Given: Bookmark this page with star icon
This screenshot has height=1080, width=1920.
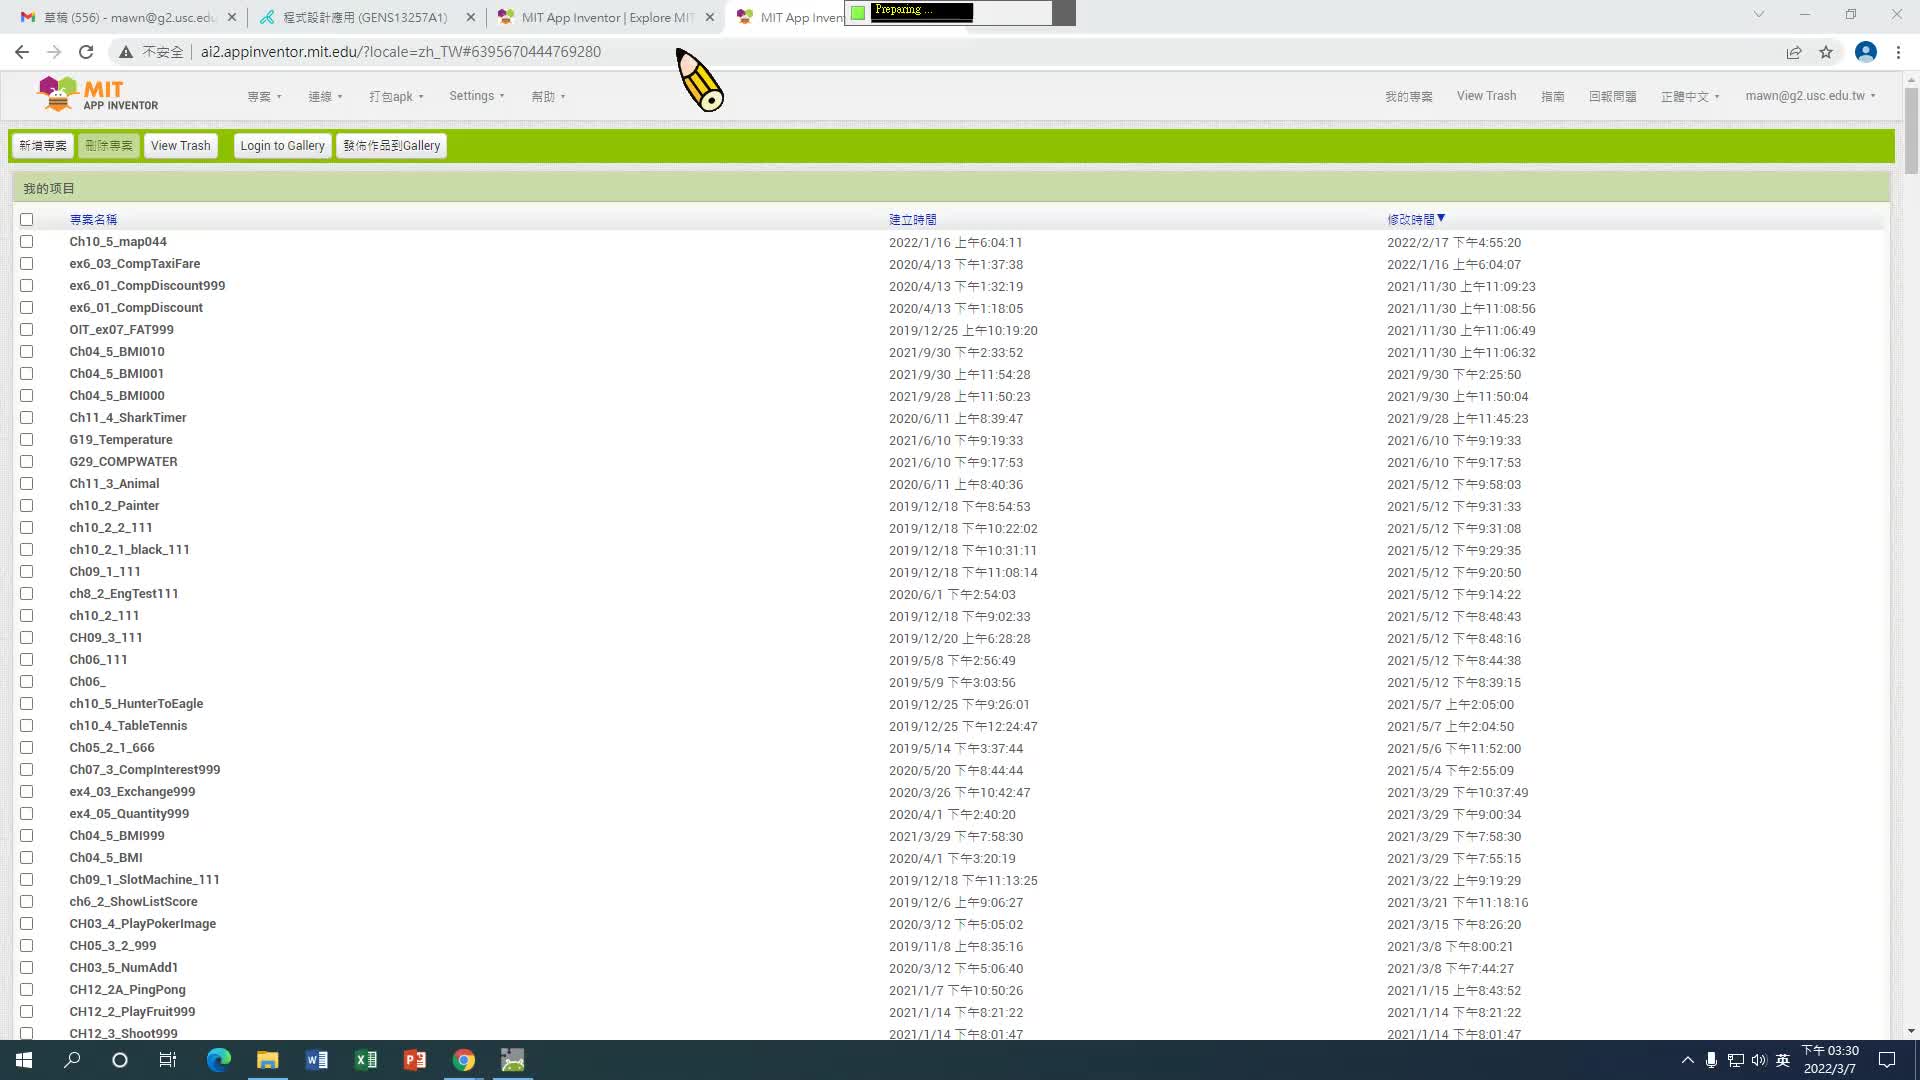Looking at the screenshot, I should pyautogui.click(x=1826, y=52).
